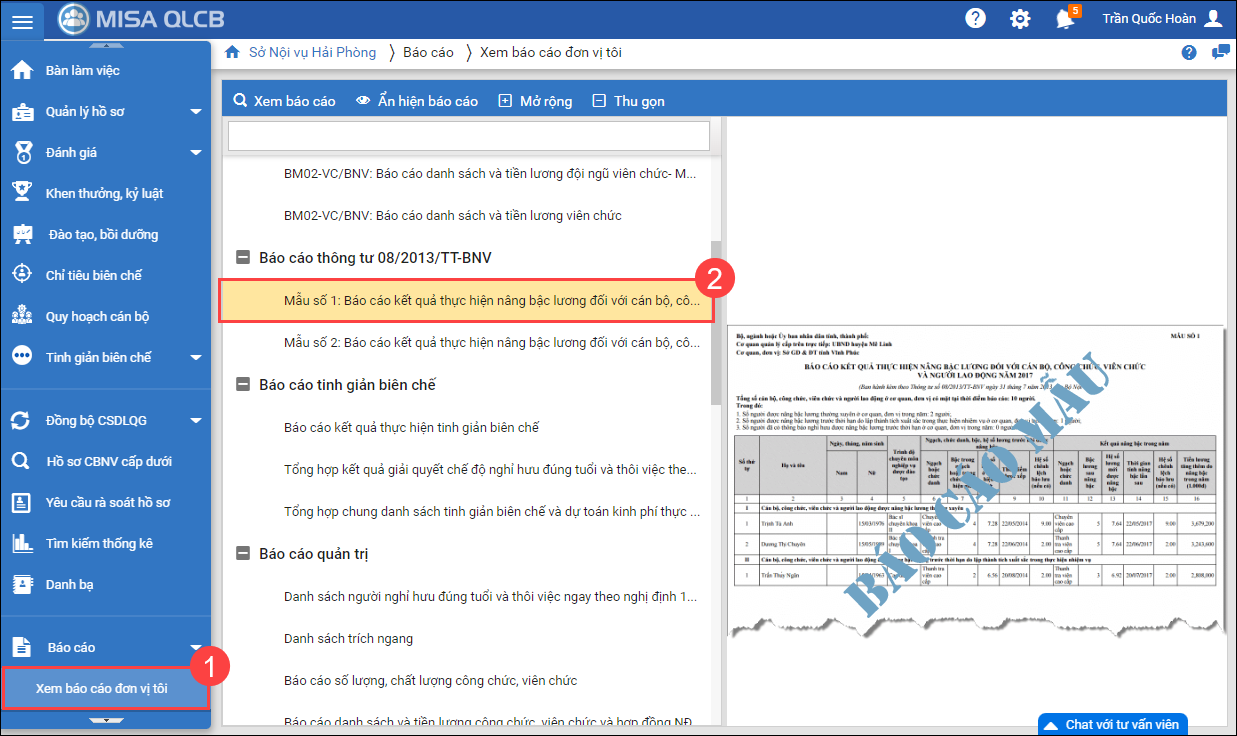Expand the Đồng bộ CSDLQG submenu
The image size is (1237, 736).
[x=196, y=421]
